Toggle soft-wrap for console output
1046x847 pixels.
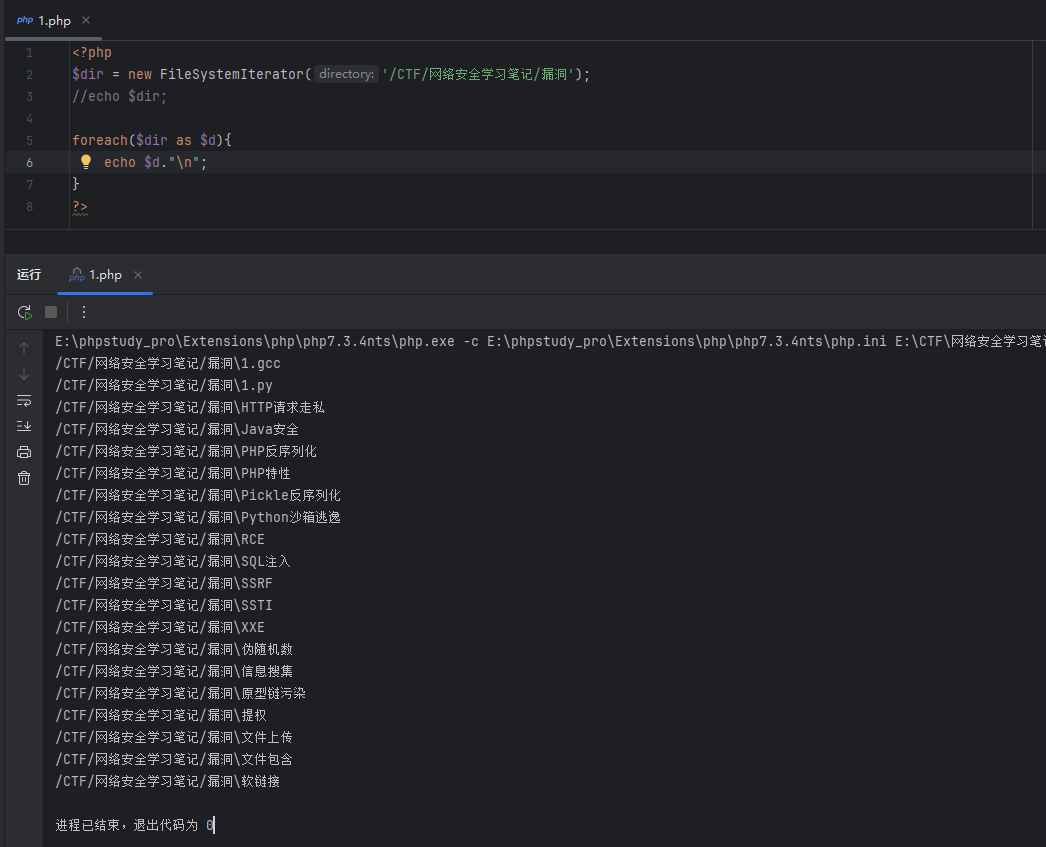click(24, 400)
